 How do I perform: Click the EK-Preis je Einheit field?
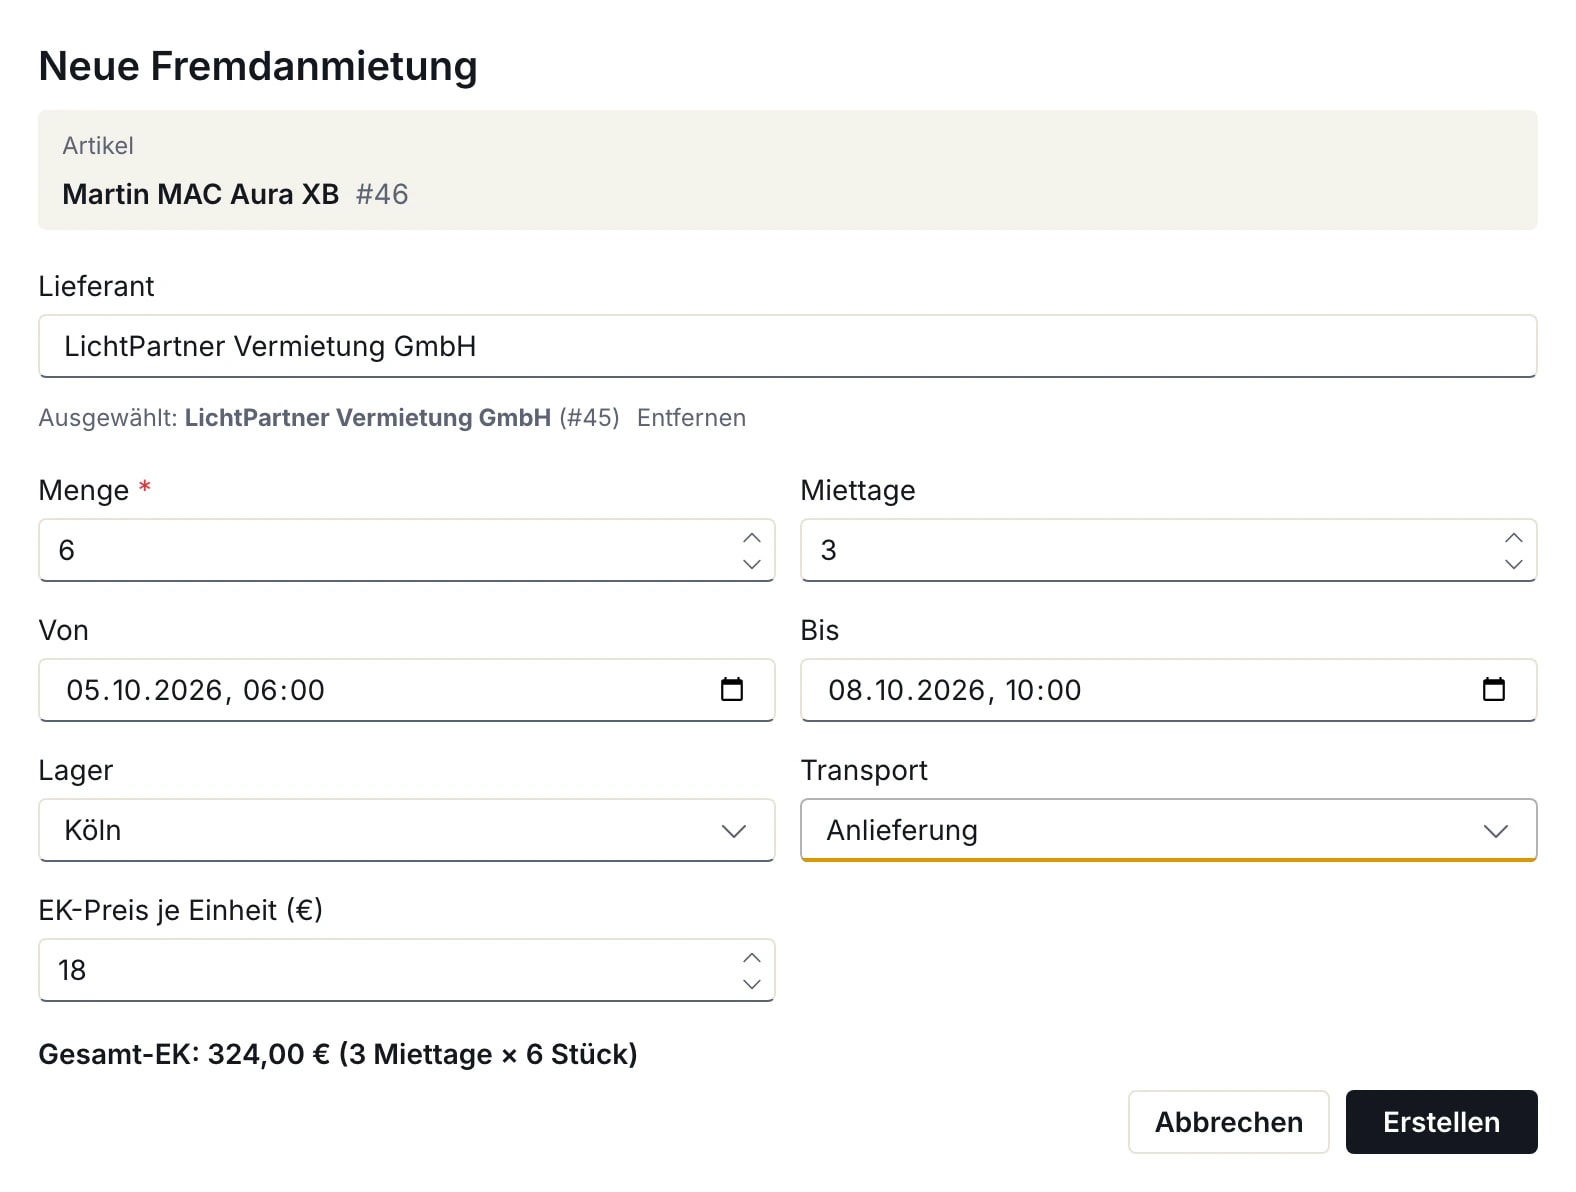(x=407, y=970)
